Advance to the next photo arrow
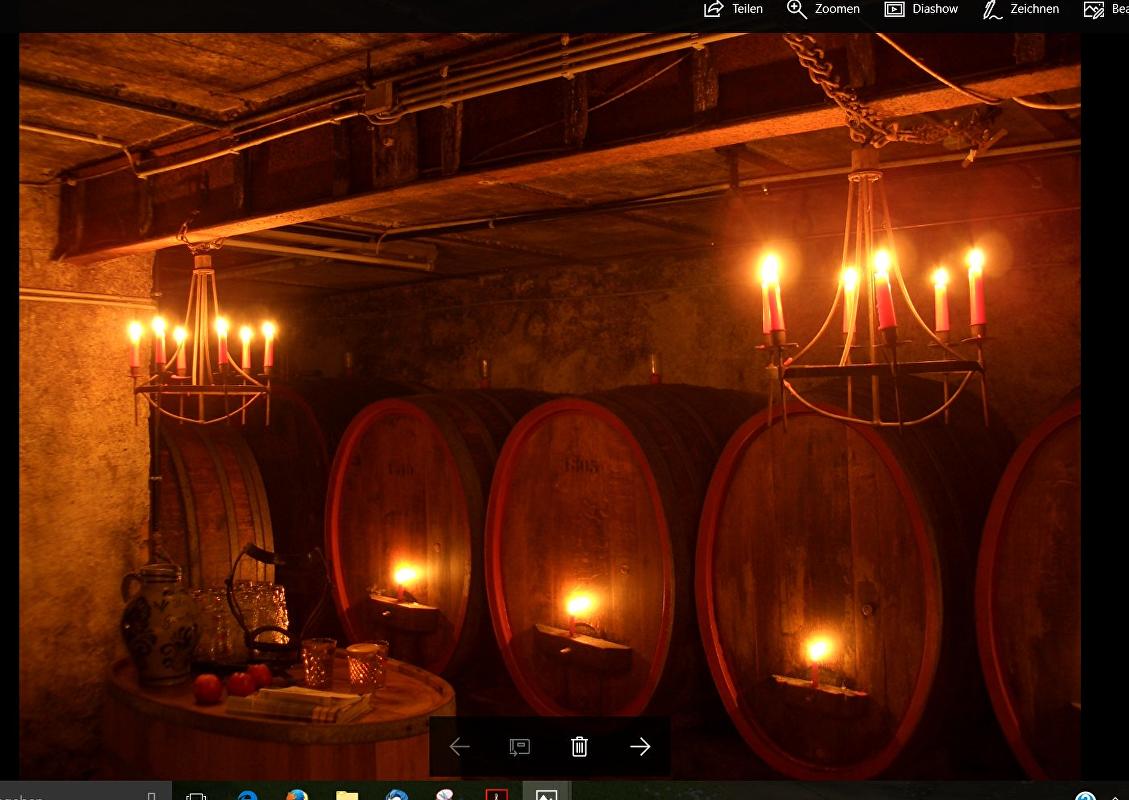 click(640, 747)
